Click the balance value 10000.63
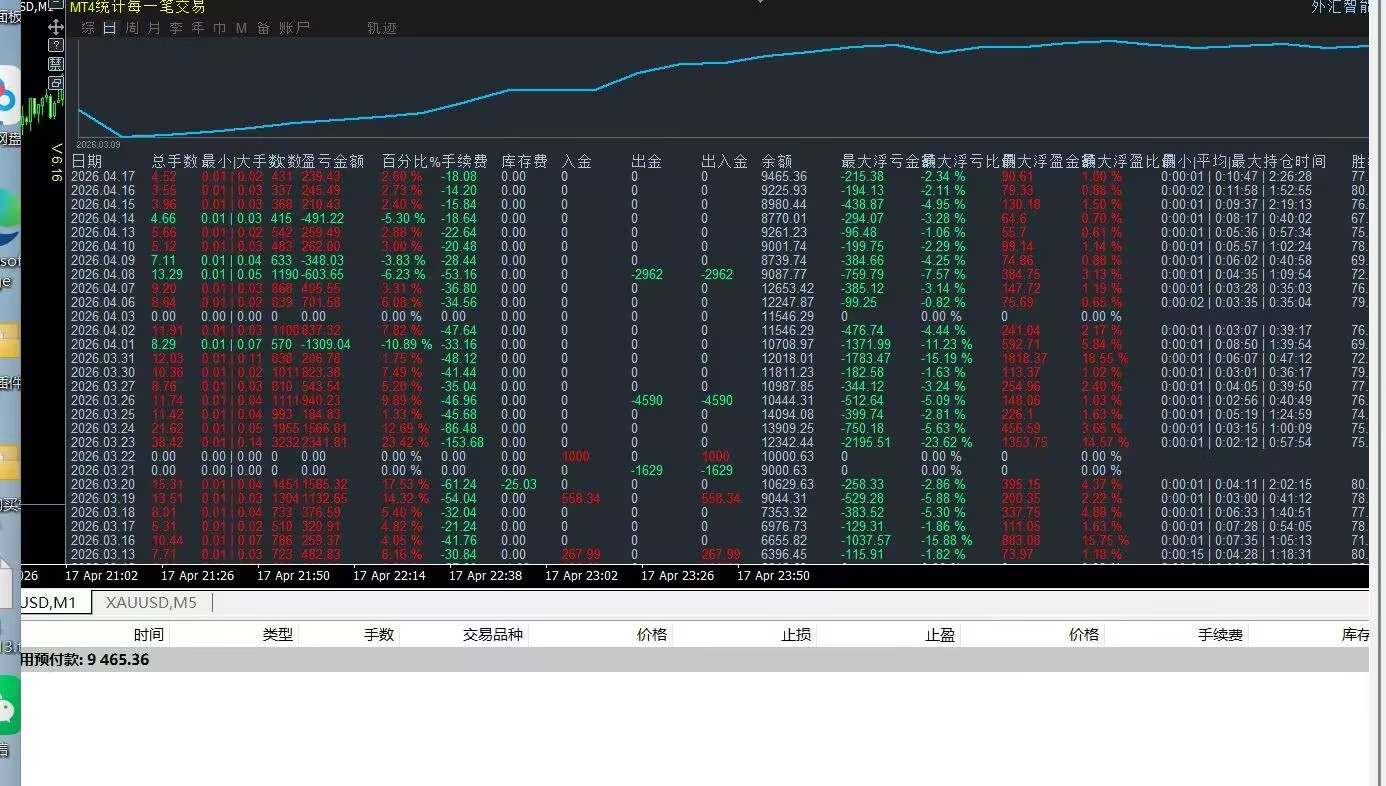Viewport: 1386px width, 786px height. pyautogui.click(x=787, y=456)
